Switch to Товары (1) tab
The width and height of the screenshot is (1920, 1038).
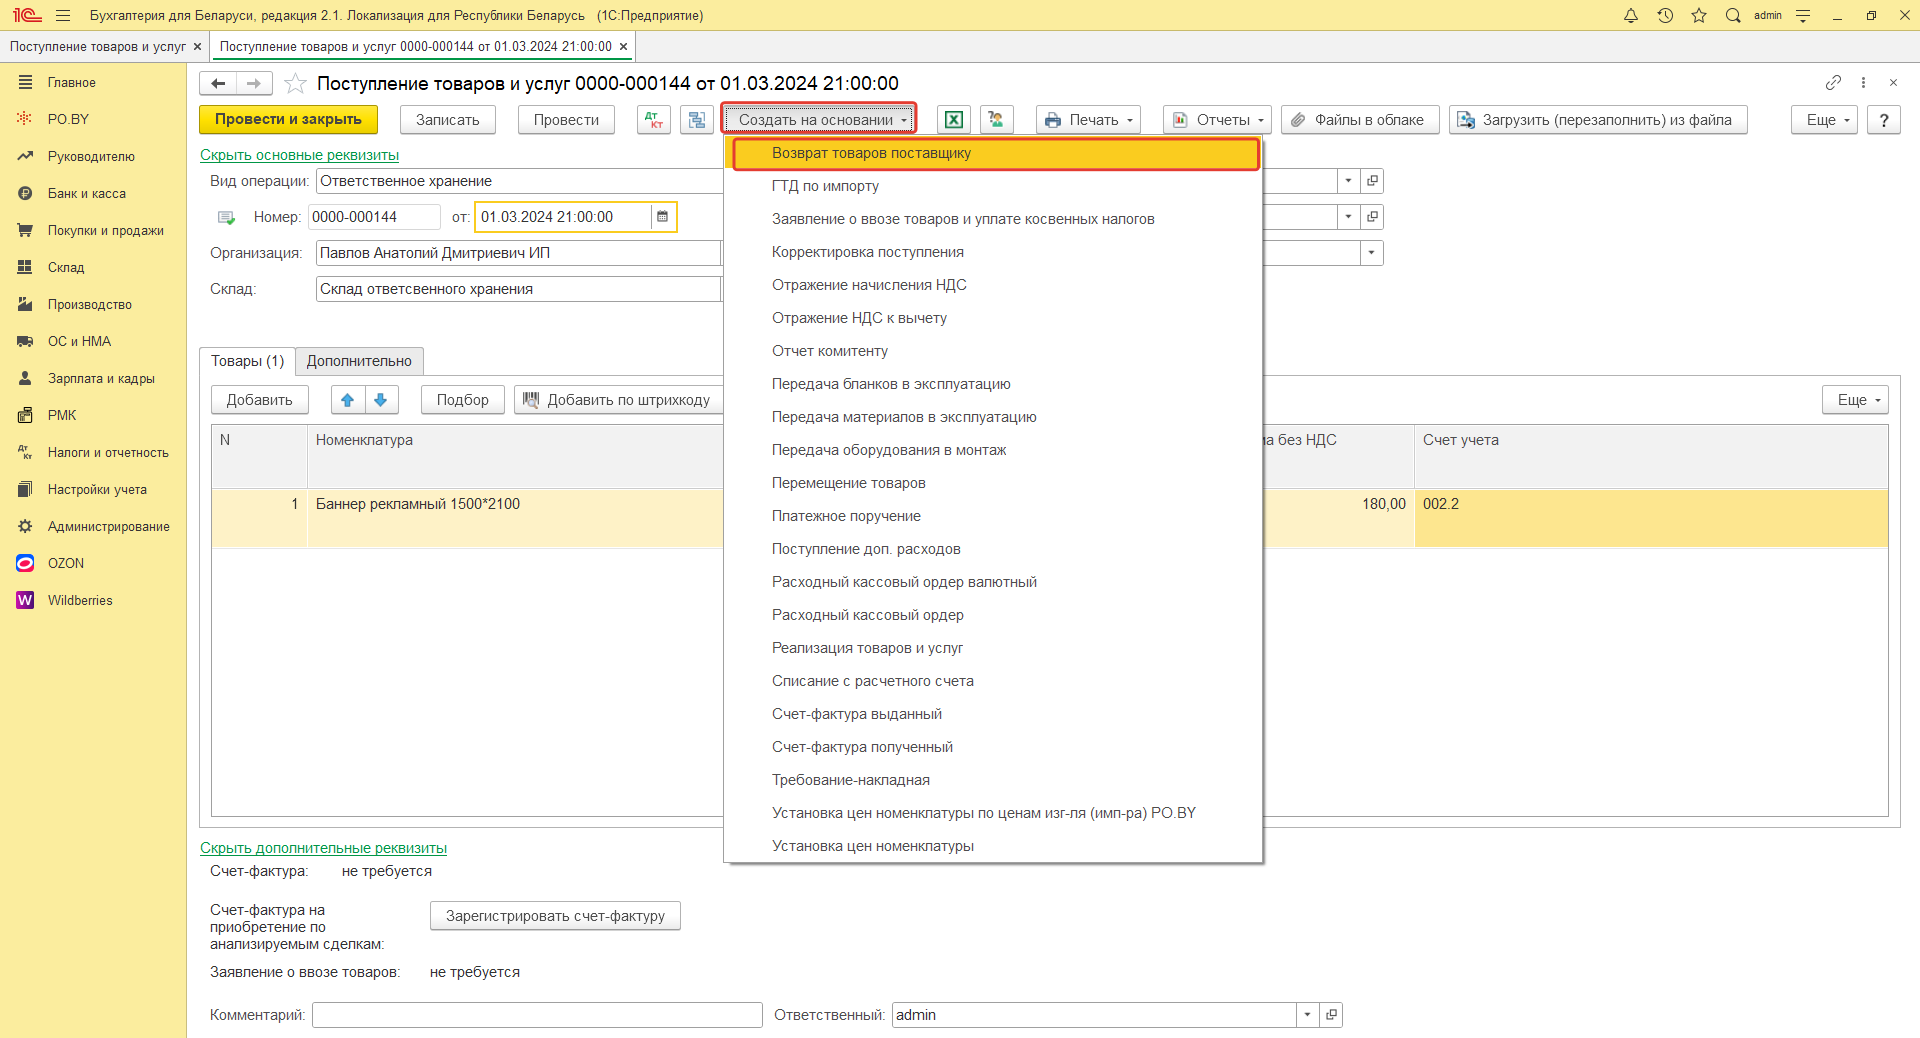(247, 361)
